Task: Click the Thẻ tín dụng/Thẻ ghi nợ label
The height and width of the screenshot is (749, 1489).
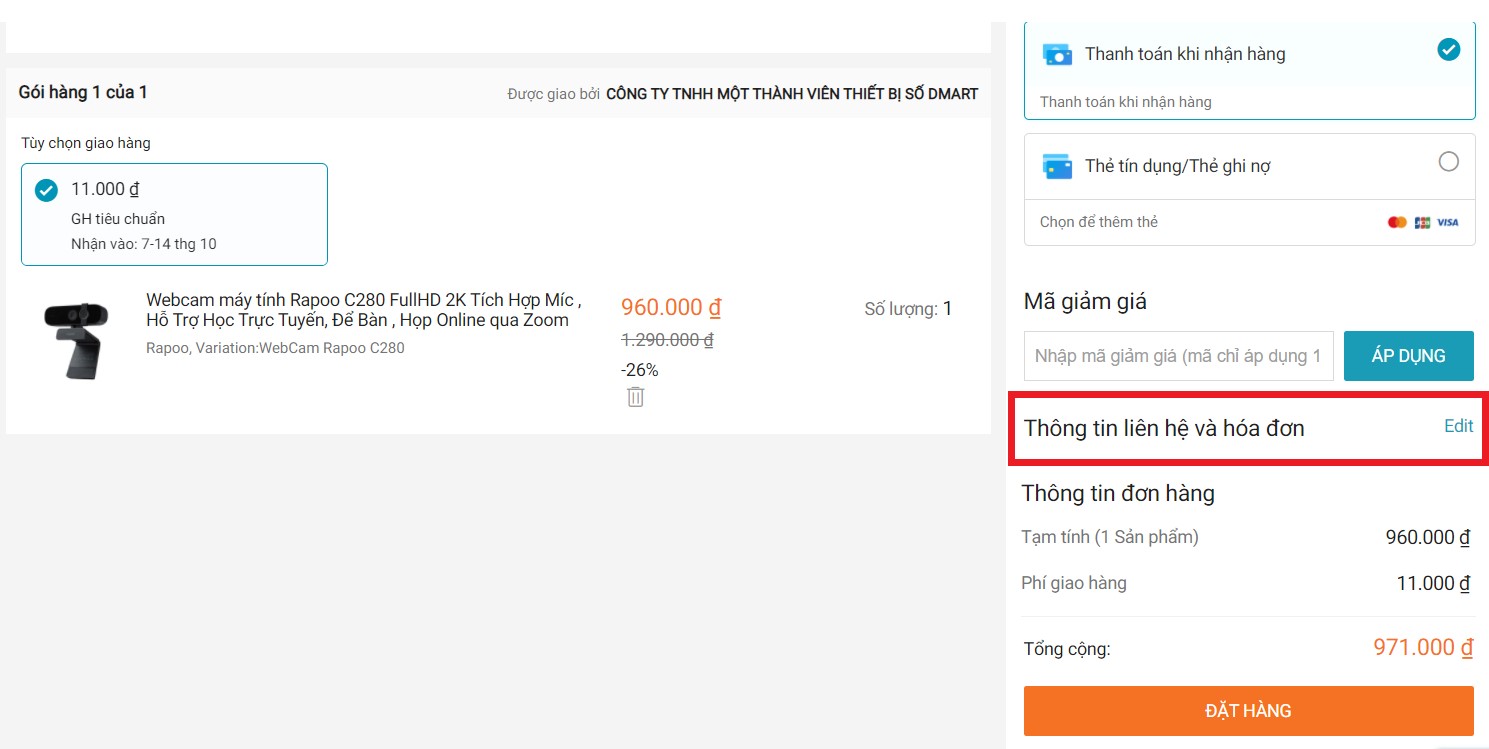Action: [1177, 166]
